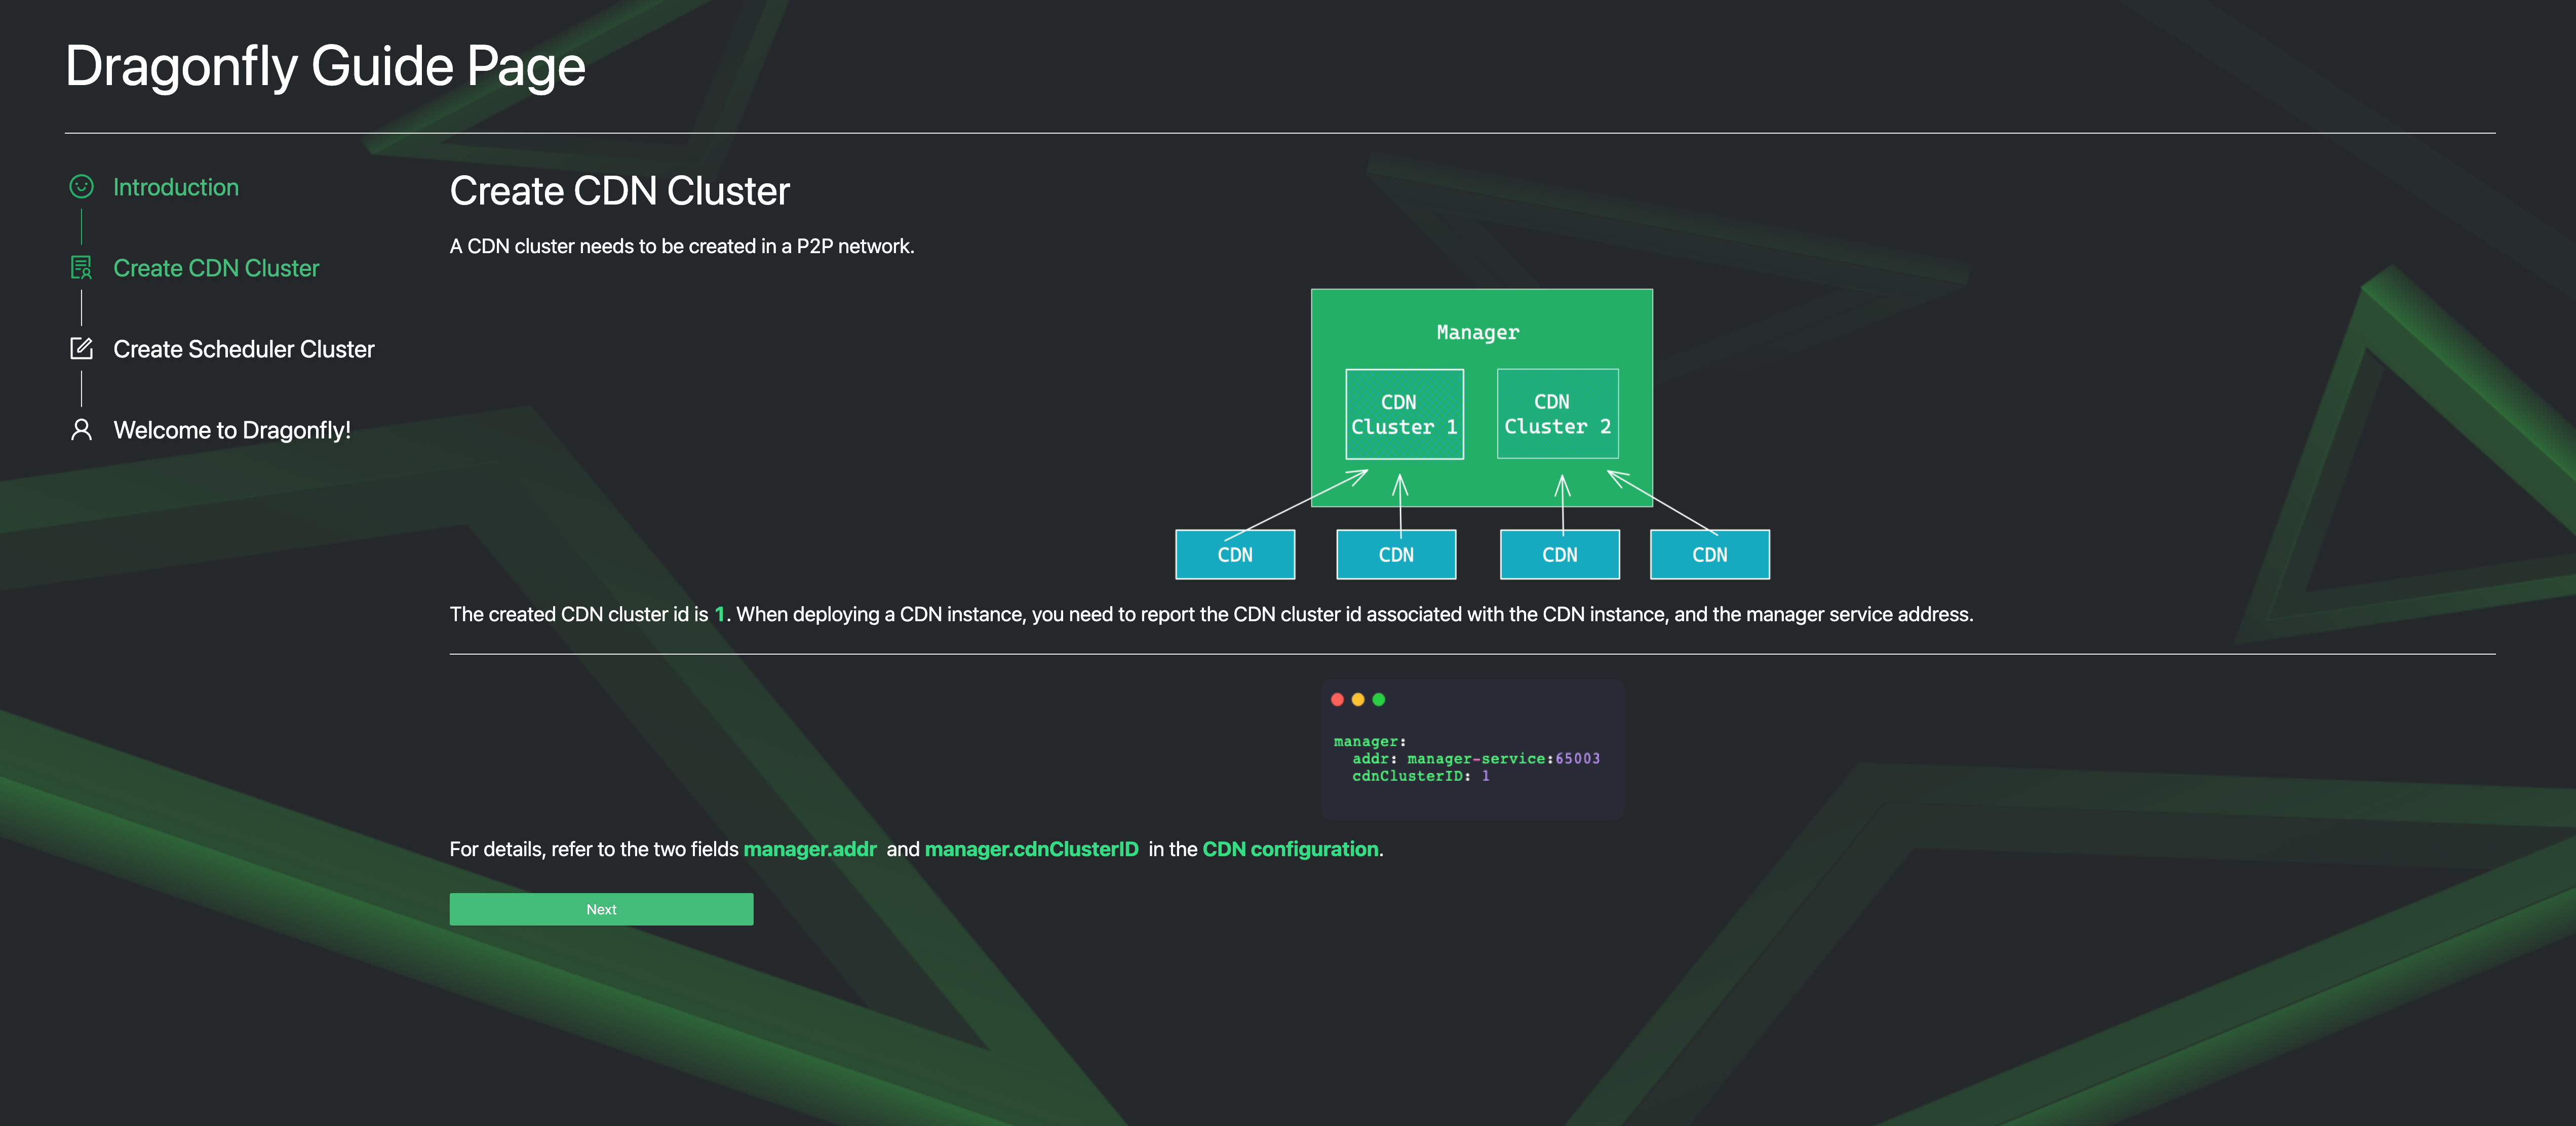Jump to Welcome to Dragonfly! step
Screen dimensions: 2576x1126
[x=232, y=430]
